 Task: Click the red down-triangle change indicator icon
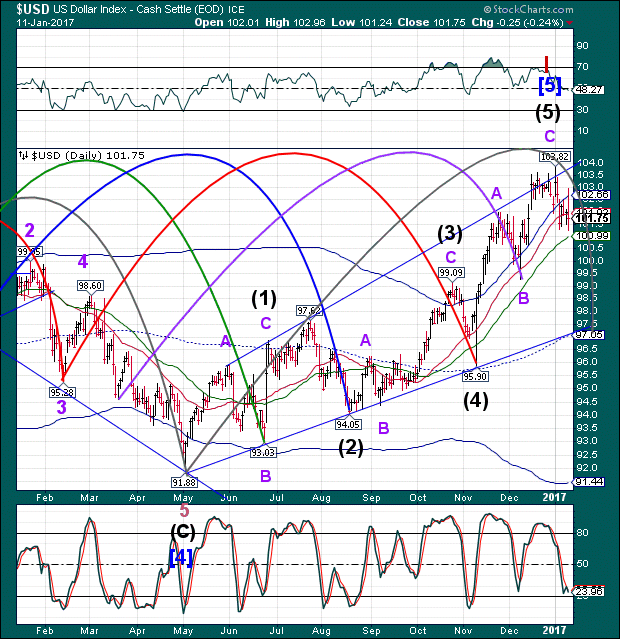(569, 23)
